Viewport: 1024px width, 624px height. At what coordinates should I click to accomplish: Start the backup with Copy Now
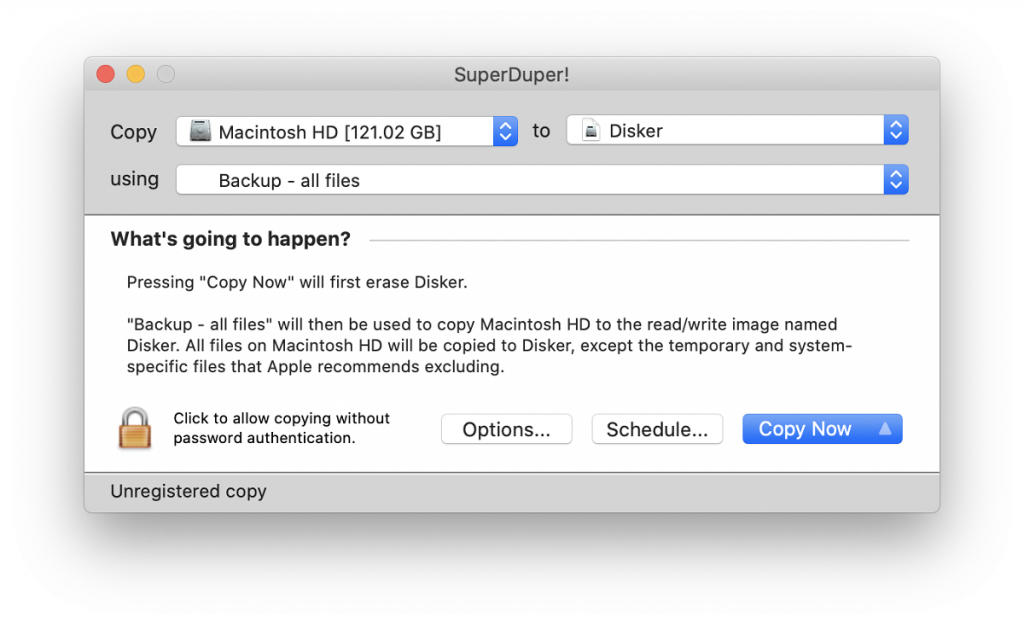tap(804, 429)
